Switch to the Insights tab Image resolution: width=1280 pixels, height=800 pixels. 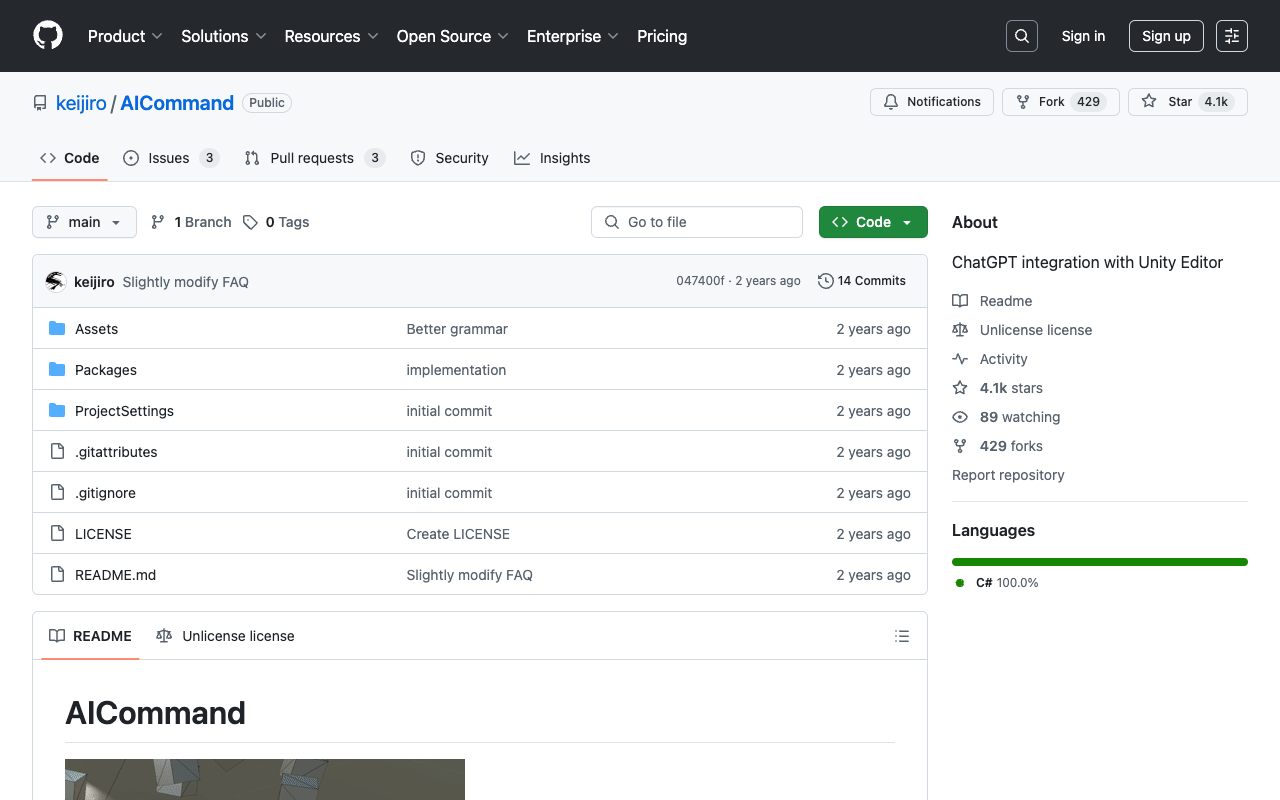(552, 158)
